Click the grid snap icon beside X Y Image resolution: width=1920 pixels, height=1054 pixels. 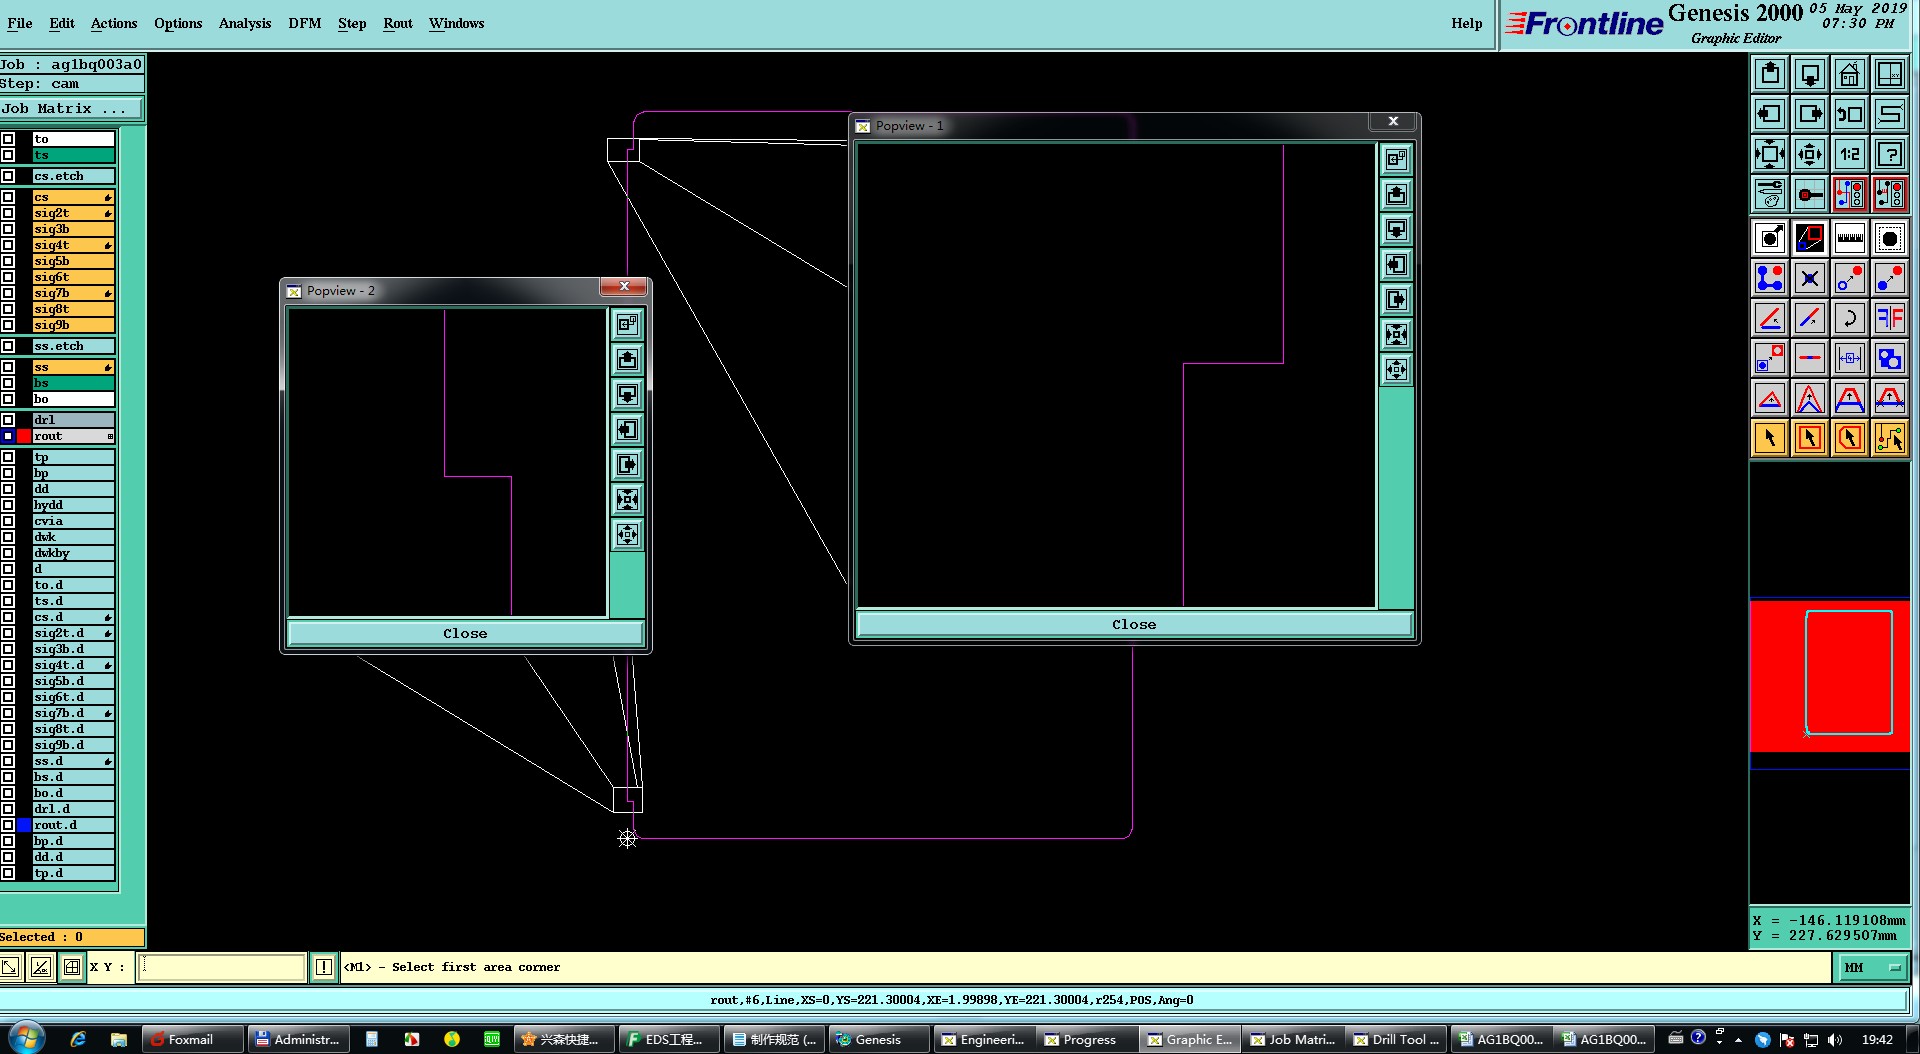pos(72,967)
